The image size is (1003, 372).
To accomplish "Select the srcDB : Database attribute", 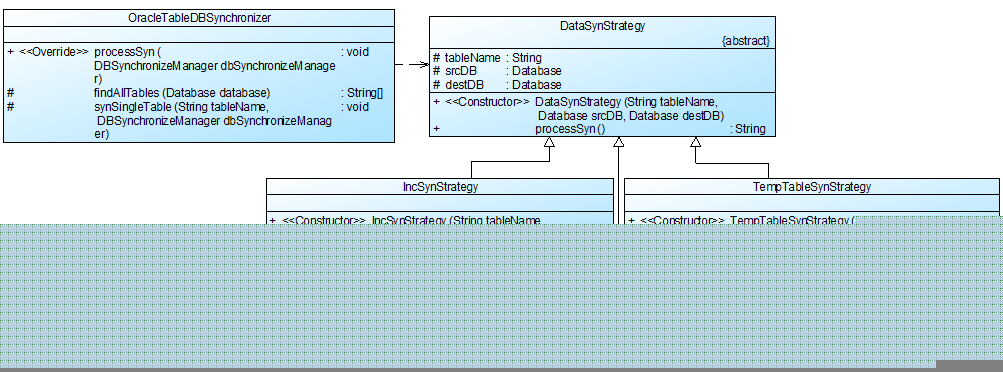I will (x=497, y=71).
